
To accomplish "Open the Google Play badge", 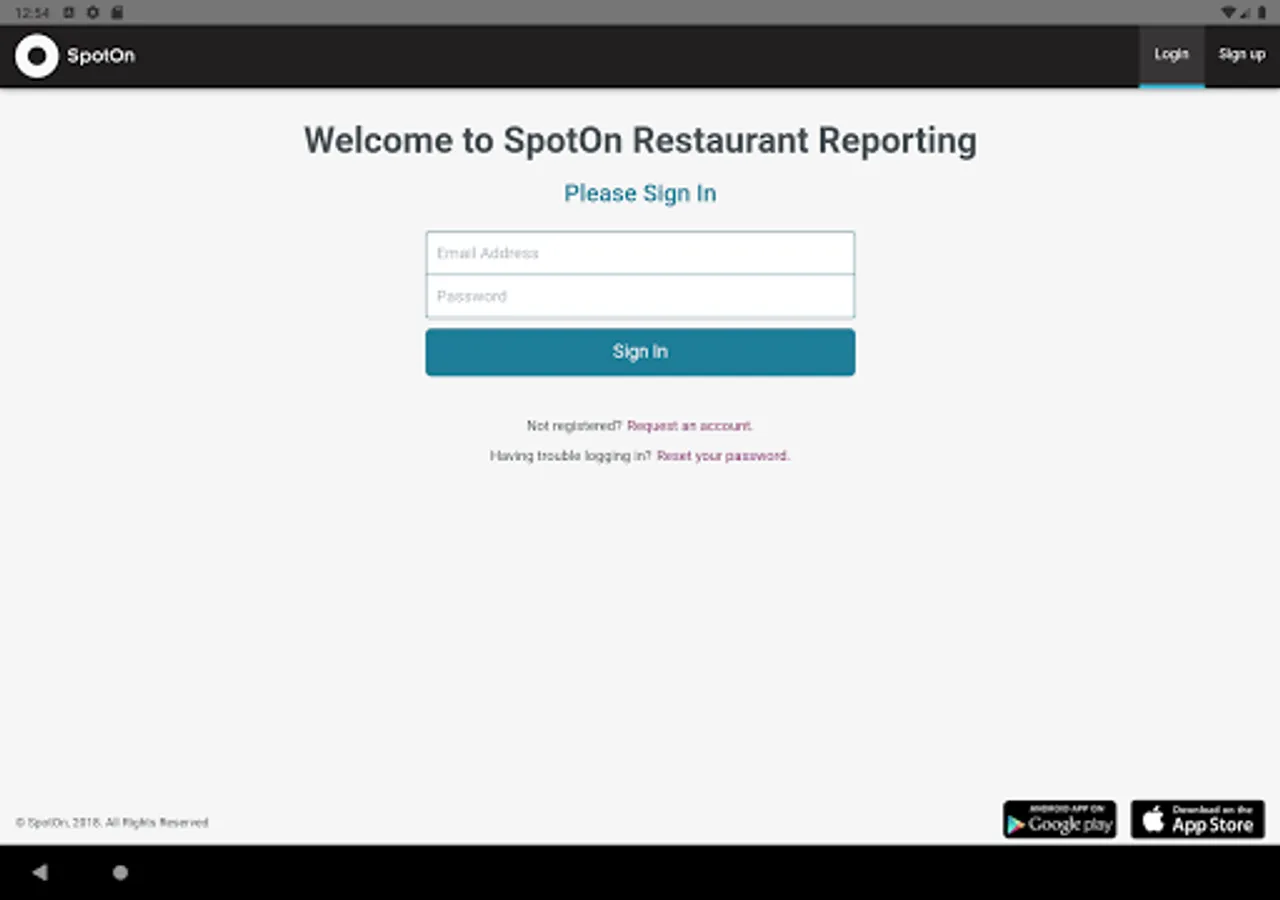I will click(x=1060, y=819).
